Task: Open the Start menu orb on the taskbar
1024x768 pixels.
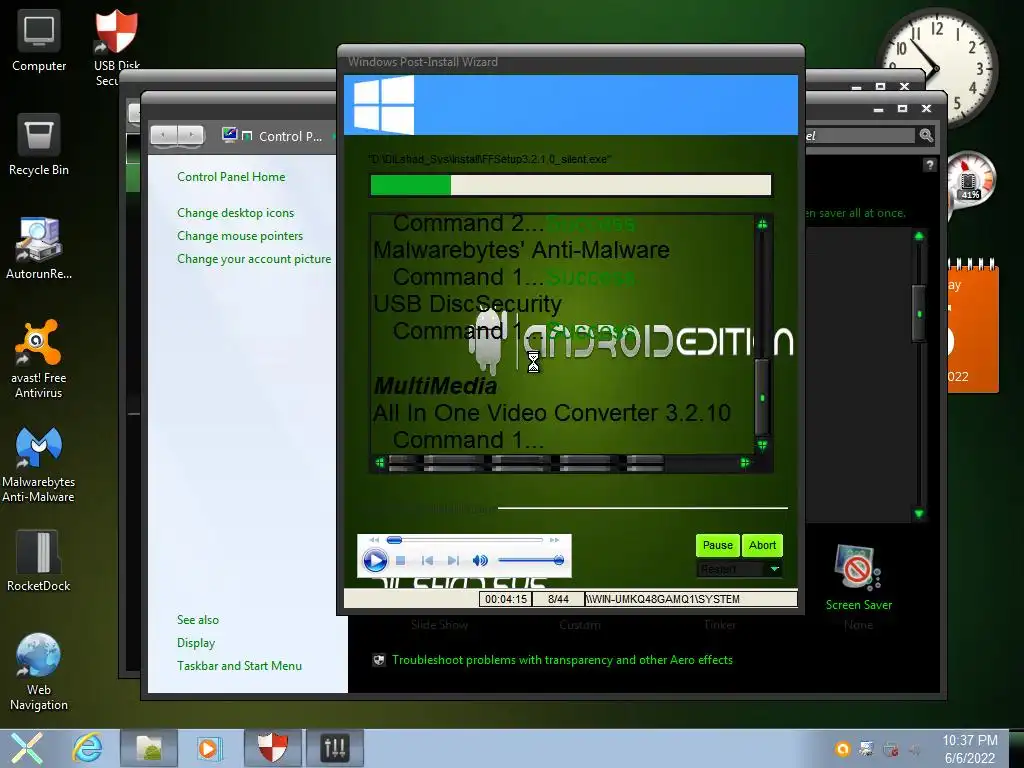Action: click(25, 748)
